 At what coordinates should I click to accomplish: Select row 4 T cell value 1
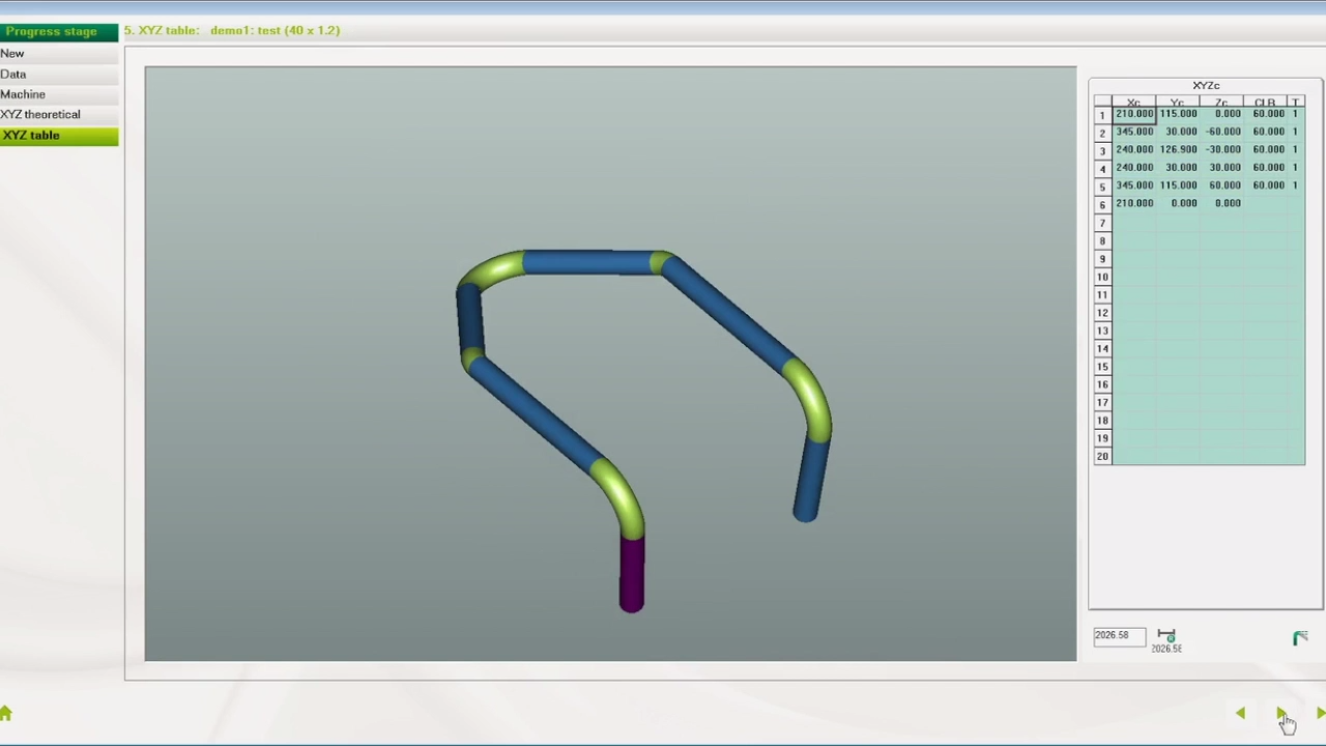[1296, 168]
